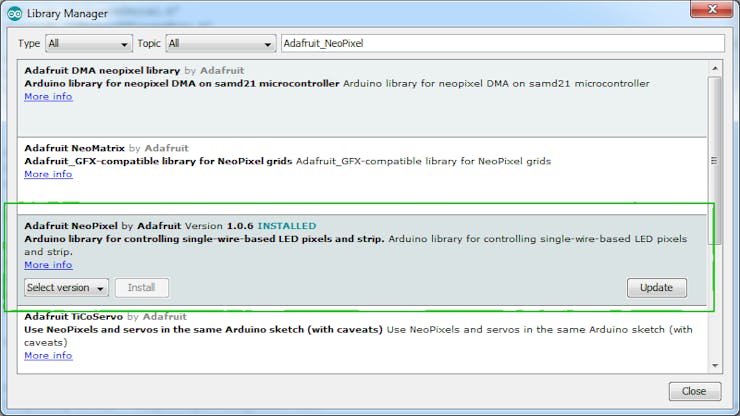
Task: Click the vertical scrollbar thumb
Action: coord(715,161)
